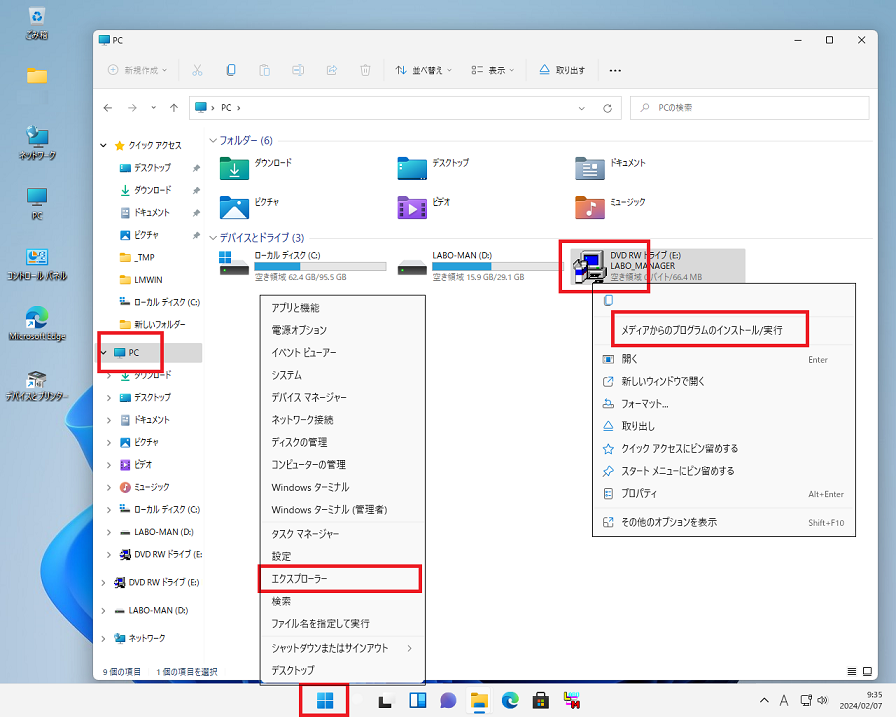The image size is (896, 717).
Task: Click the Delete trash icon in toolbar
Action: tap(365, 70)
